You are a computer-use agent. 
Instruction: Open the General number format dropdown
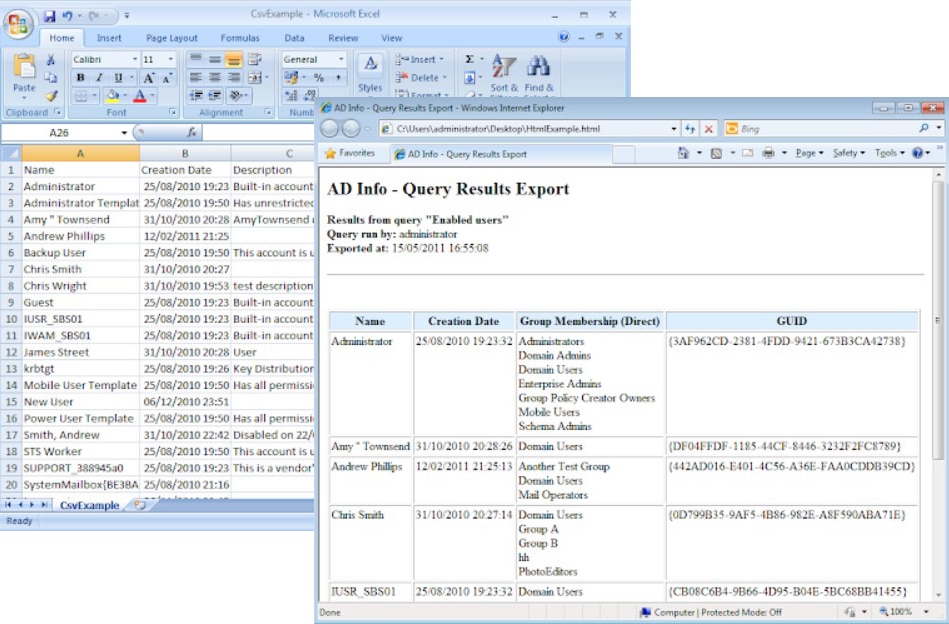click(341, 59)
